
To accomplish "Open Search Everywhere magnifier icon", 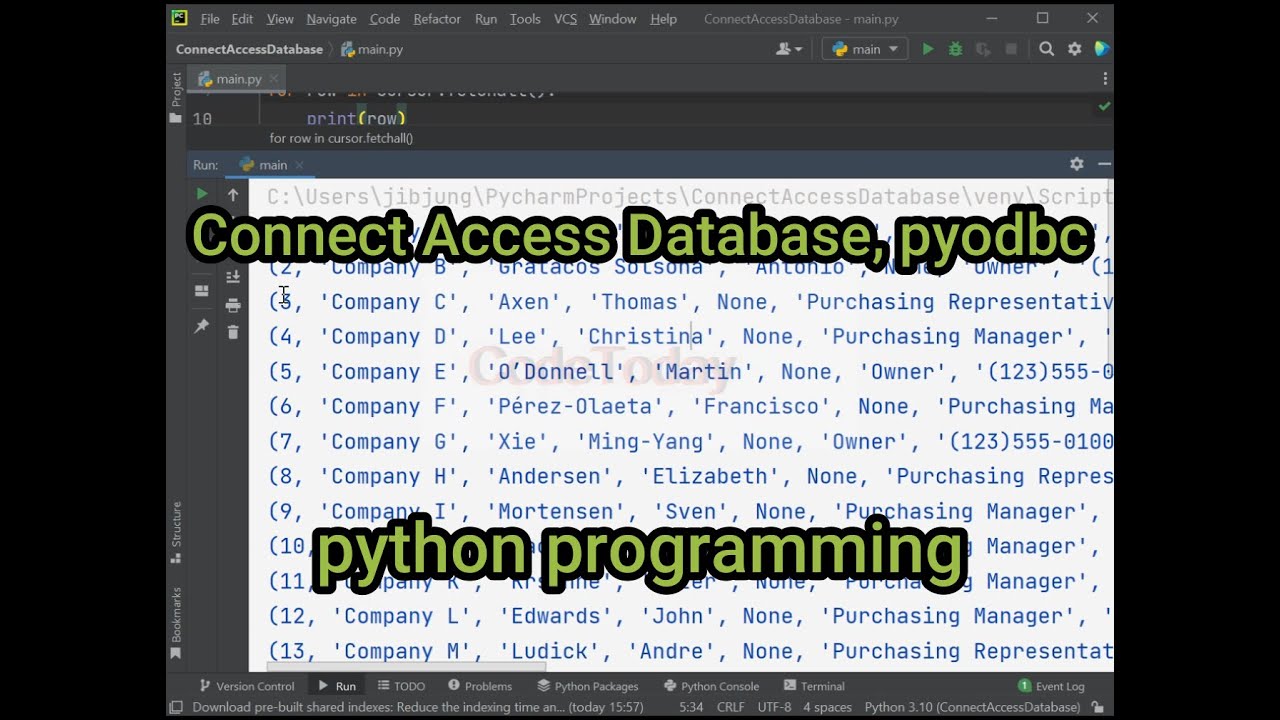I will coord(1046,49).
